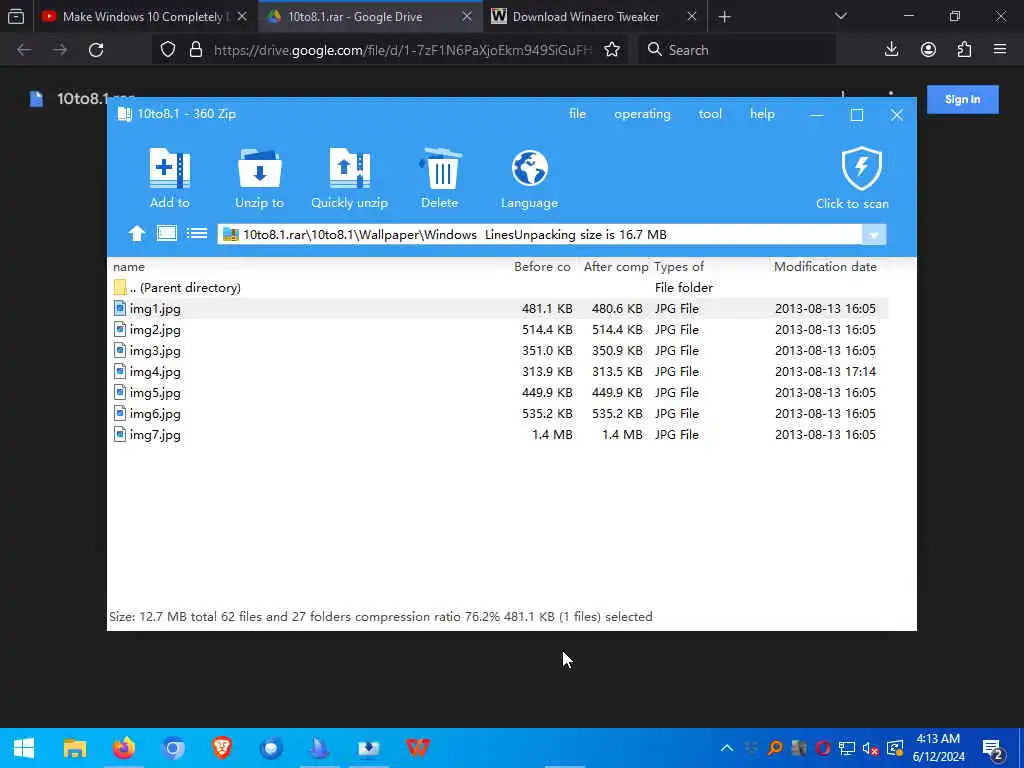Select img3.jpg in the file list
Screen dimensions: 1024x768
(498, 350)
